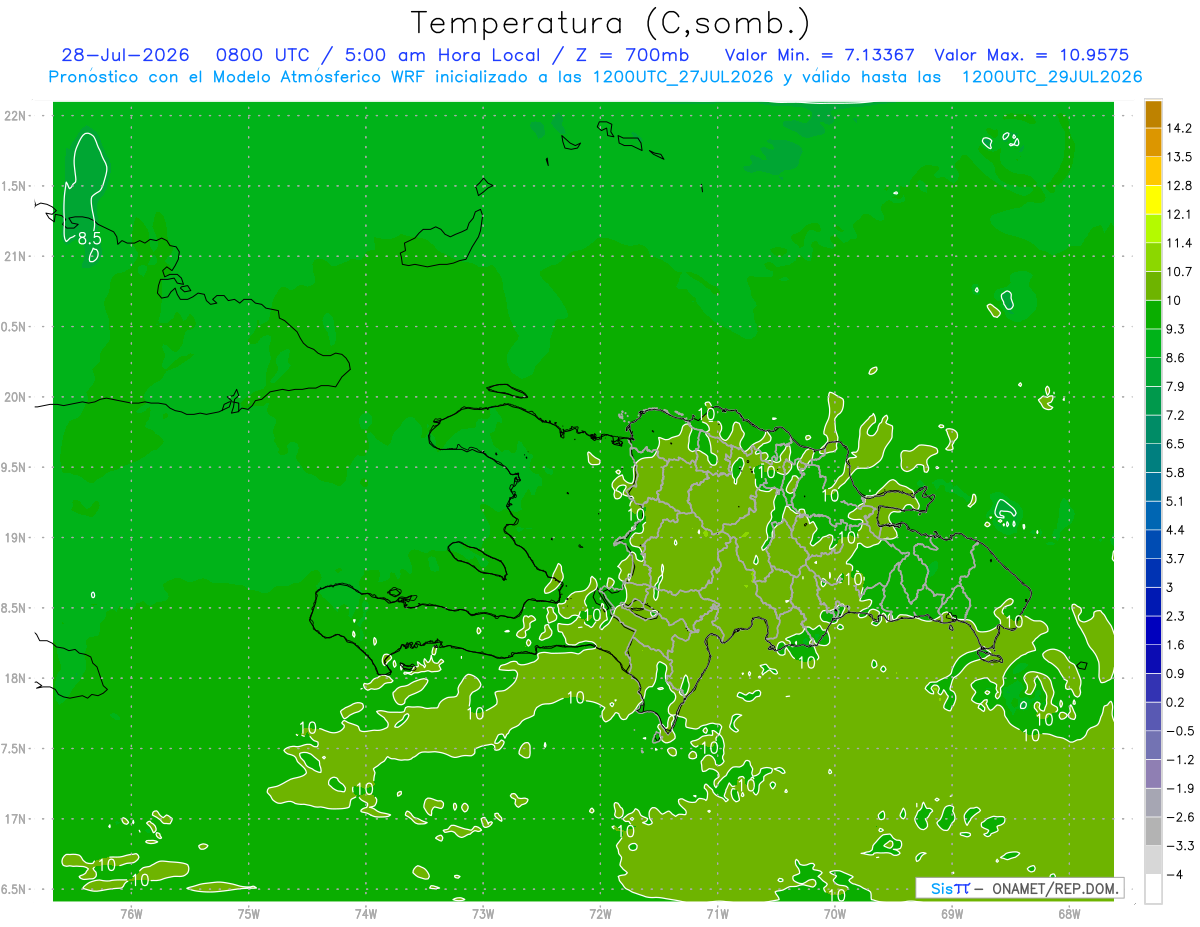Viewport: 1200px width, 927px height.
Task: Select initialization stamp "1200UTC_27JUL2026"
Action: (x=682, y=77)
